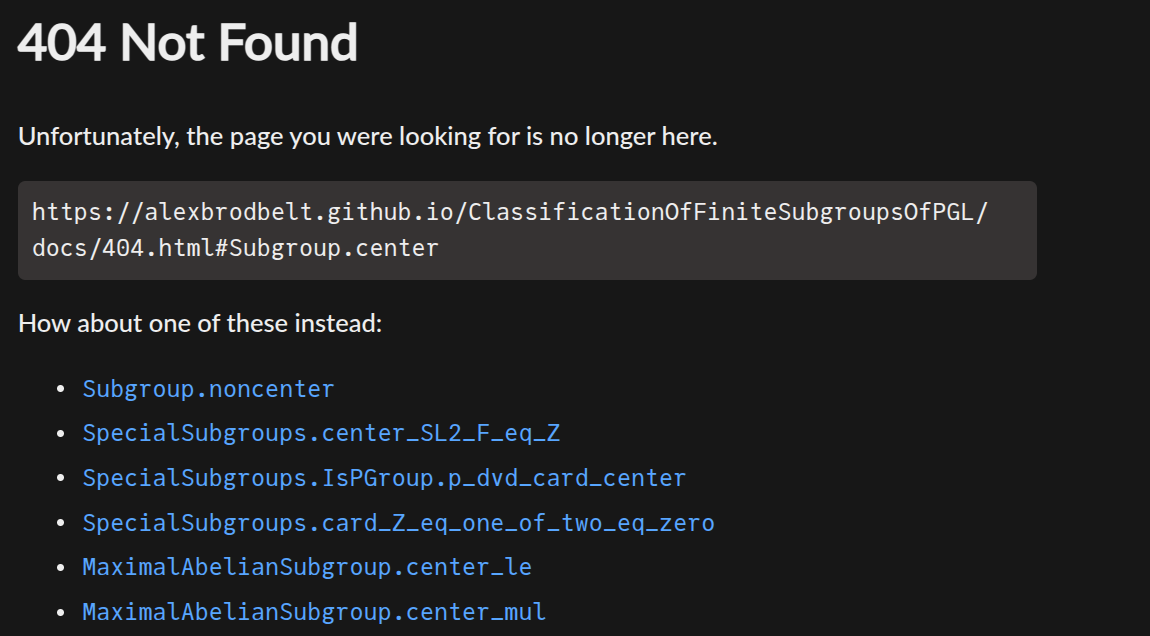Open SpecialSubgroups.center_SL2_F_eq_Z suggestion
Viewport: 1150px width, 636px height.
[321, 434]
